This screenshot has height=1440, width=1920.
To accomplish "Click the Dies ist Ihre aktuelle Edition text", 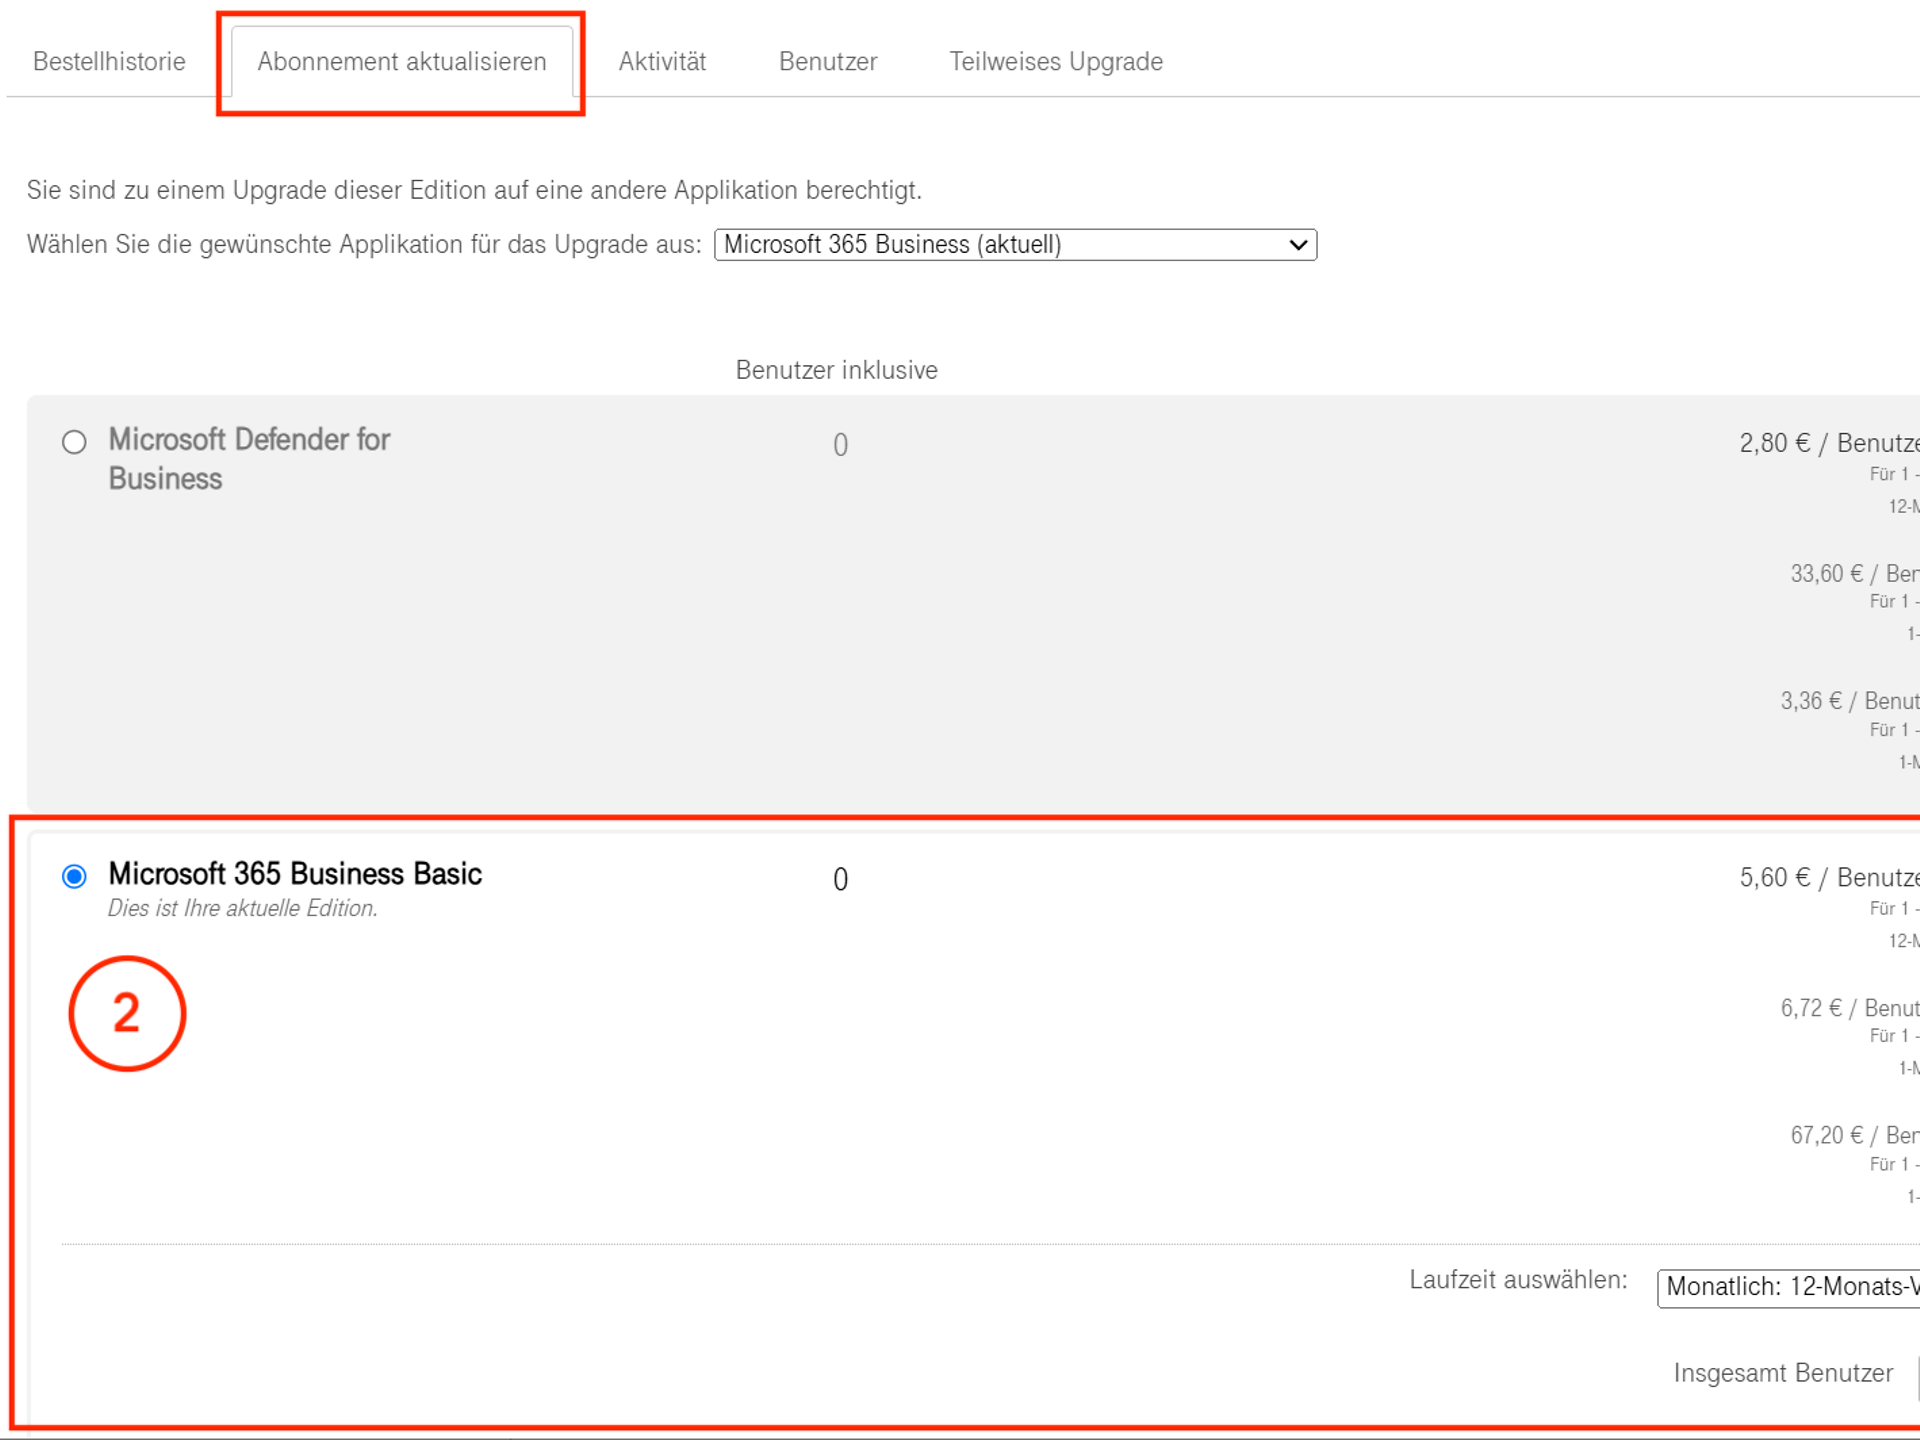I will [x=243, y=908].
